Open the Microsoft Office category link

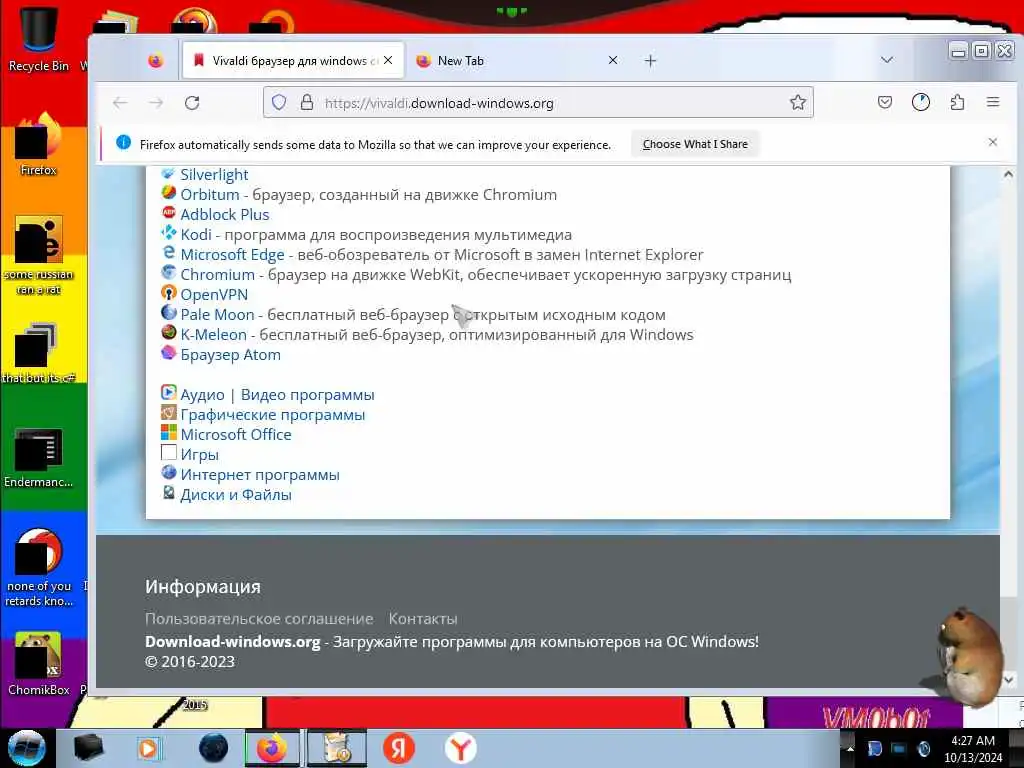pos(236,434)
